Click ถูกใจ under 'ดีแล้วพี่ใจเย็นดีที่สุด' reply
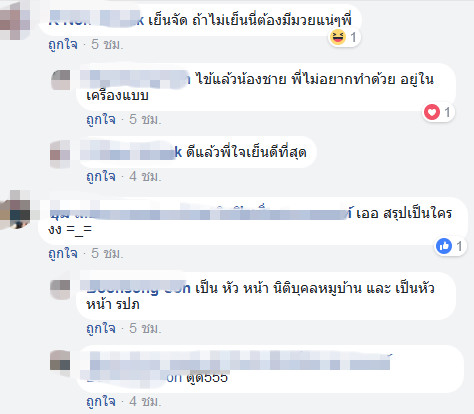The image size is (474, 414). (x=101, y=177)
